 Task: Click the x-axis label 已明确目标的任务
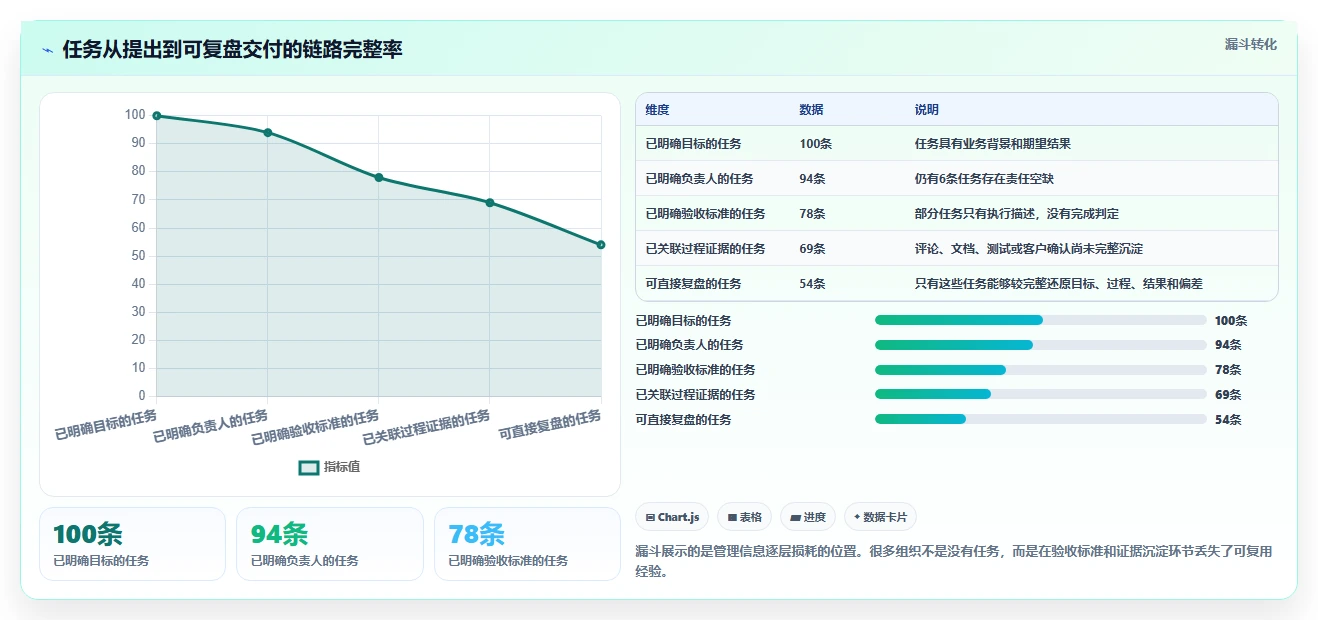107,424
